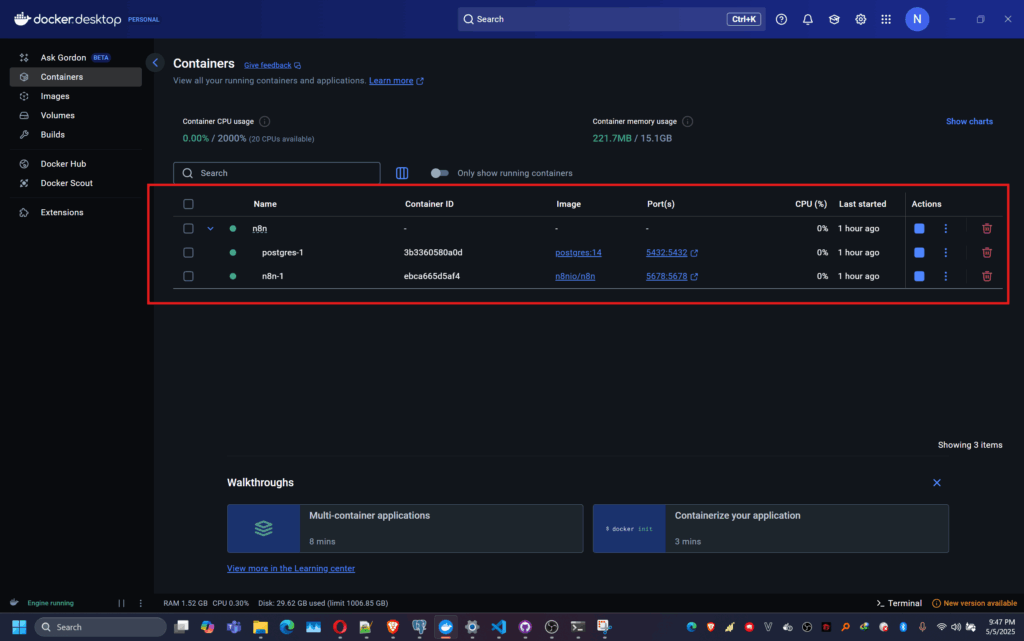Open Multi-container applications walkthrough
Image resolution: width=1024 pixels, height=641 pixels.
(405, 529)
